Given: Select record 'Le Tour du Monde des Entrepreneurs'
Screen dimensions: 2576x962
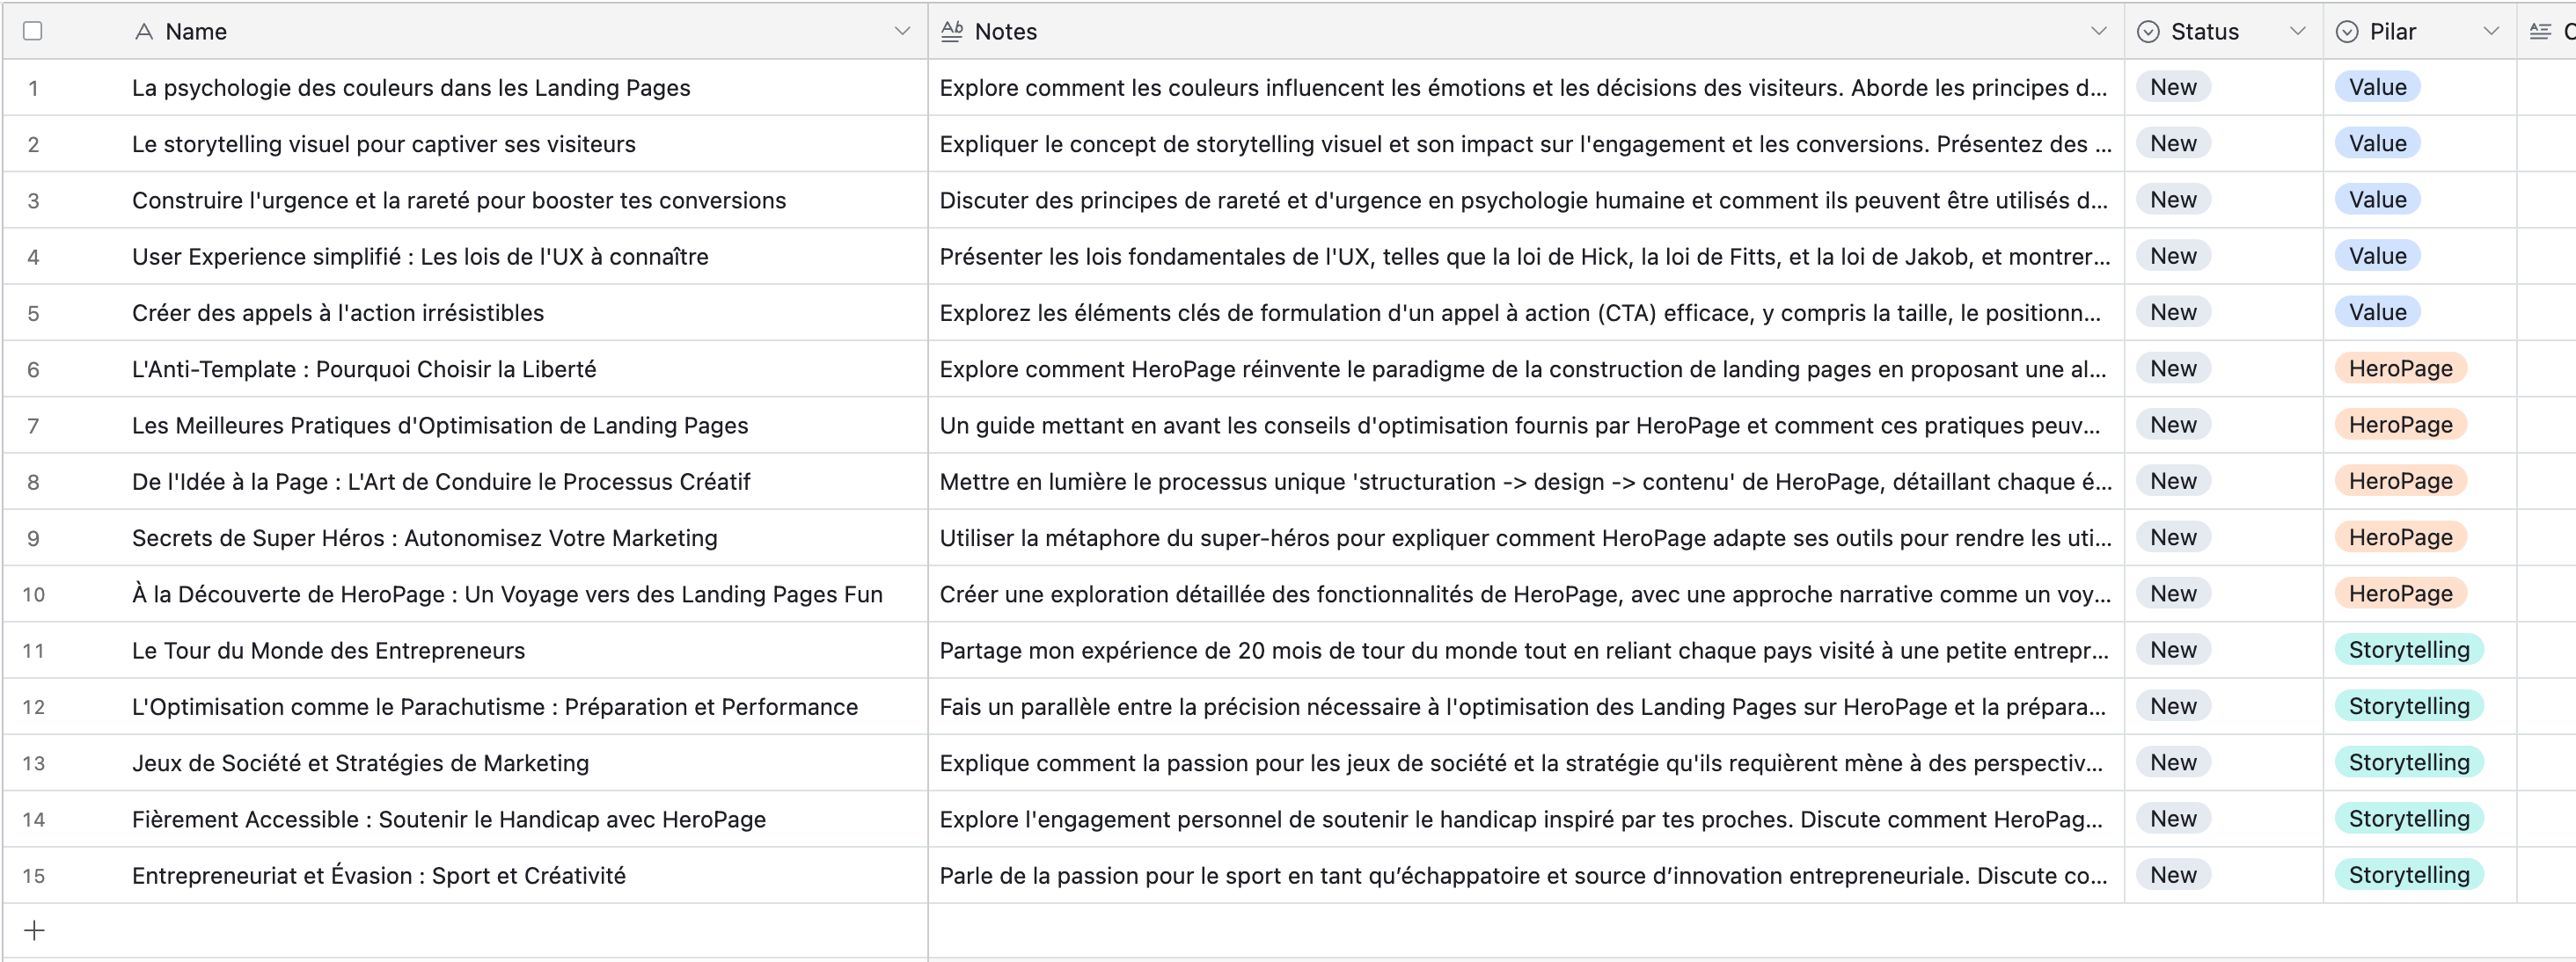Looking at the screenshot, I should coord(328,651).
